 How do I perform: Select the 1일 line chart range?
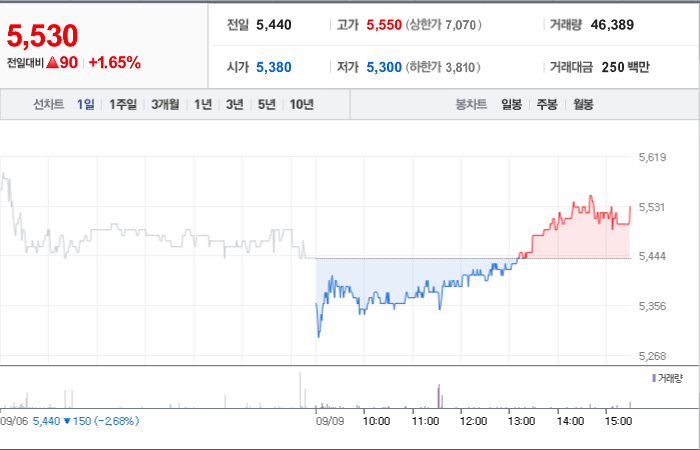pos(85,104)
